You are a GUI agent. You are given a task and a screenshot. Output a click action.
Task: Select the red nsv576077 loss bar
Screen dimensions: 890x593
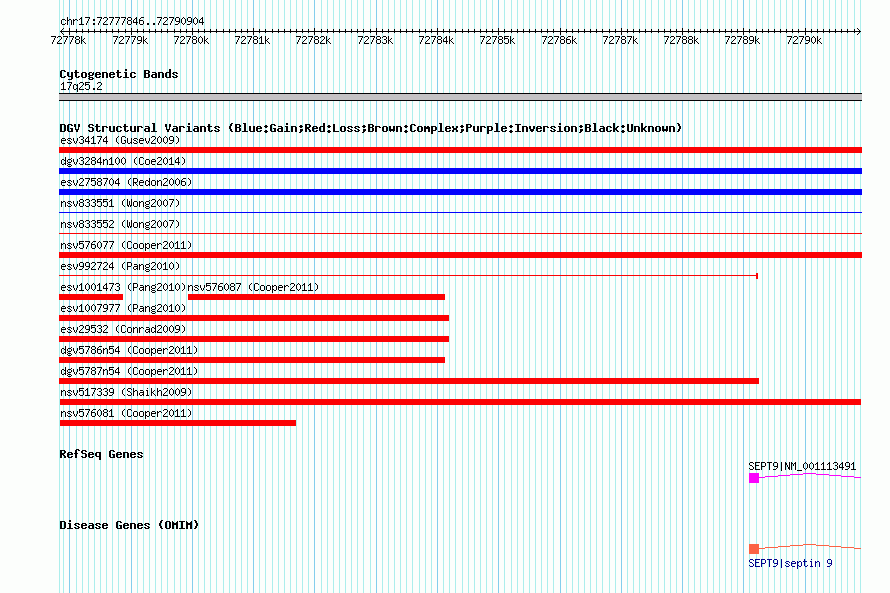point(460,255)
